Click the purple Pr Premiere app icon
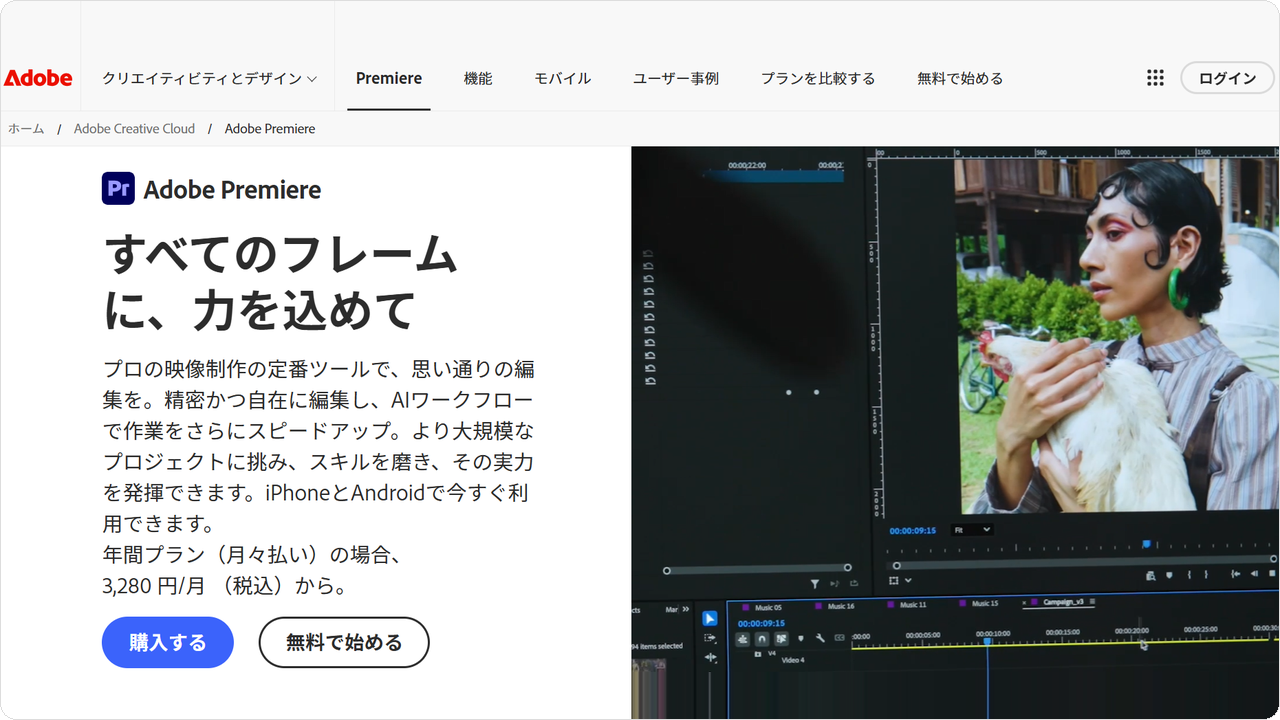Screen dimensions: 1280x720 [x=118, y=188]
